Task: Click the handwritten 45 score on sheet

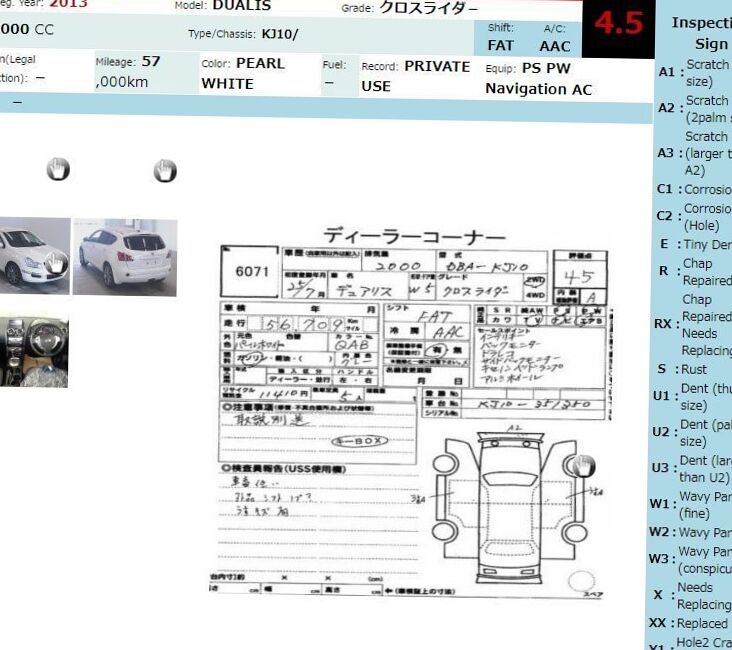Action: (x=579, y=277)
